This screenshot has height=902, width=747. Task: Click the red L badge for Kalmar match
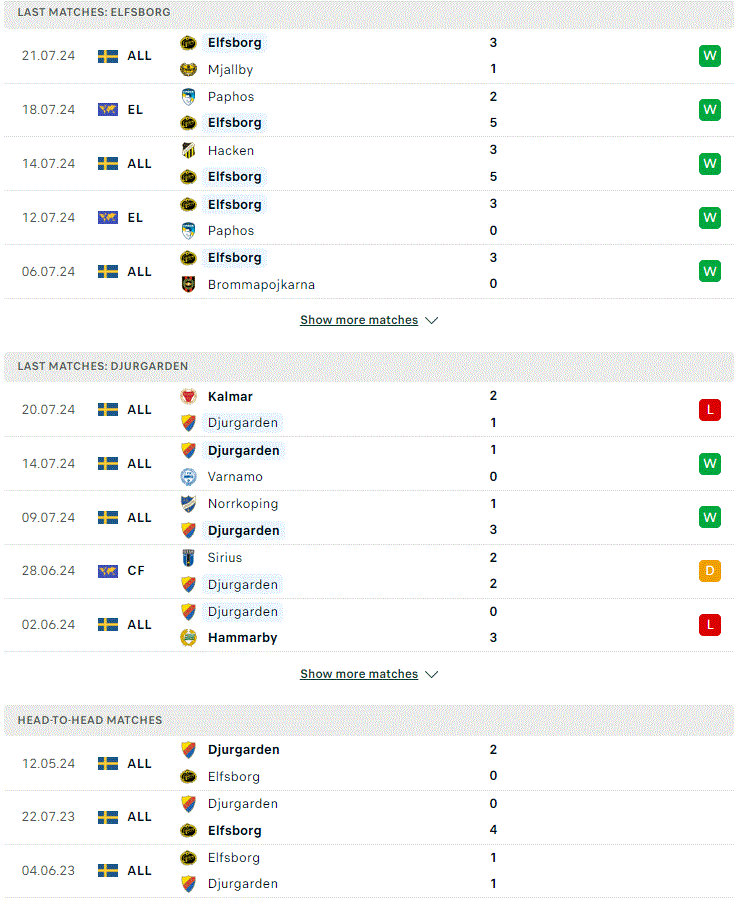point(710,410)
